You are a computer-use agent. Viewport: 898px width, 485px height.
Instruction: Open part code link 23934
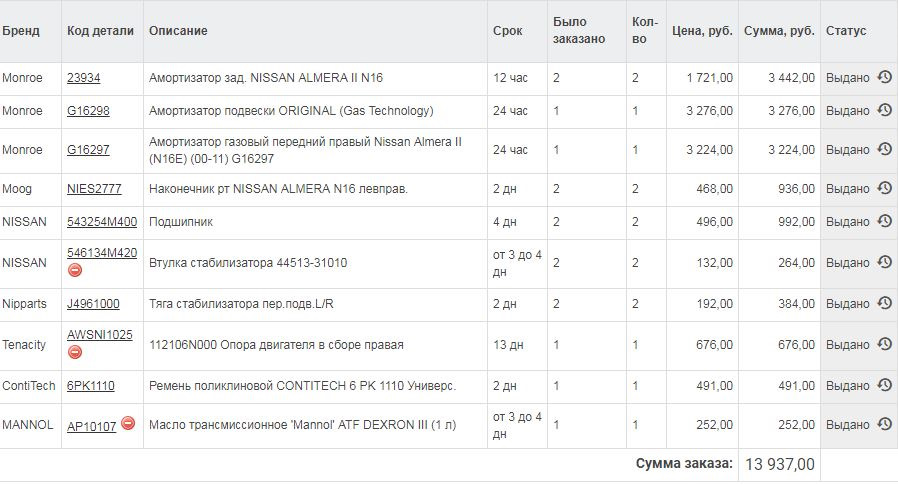[84, 78]
